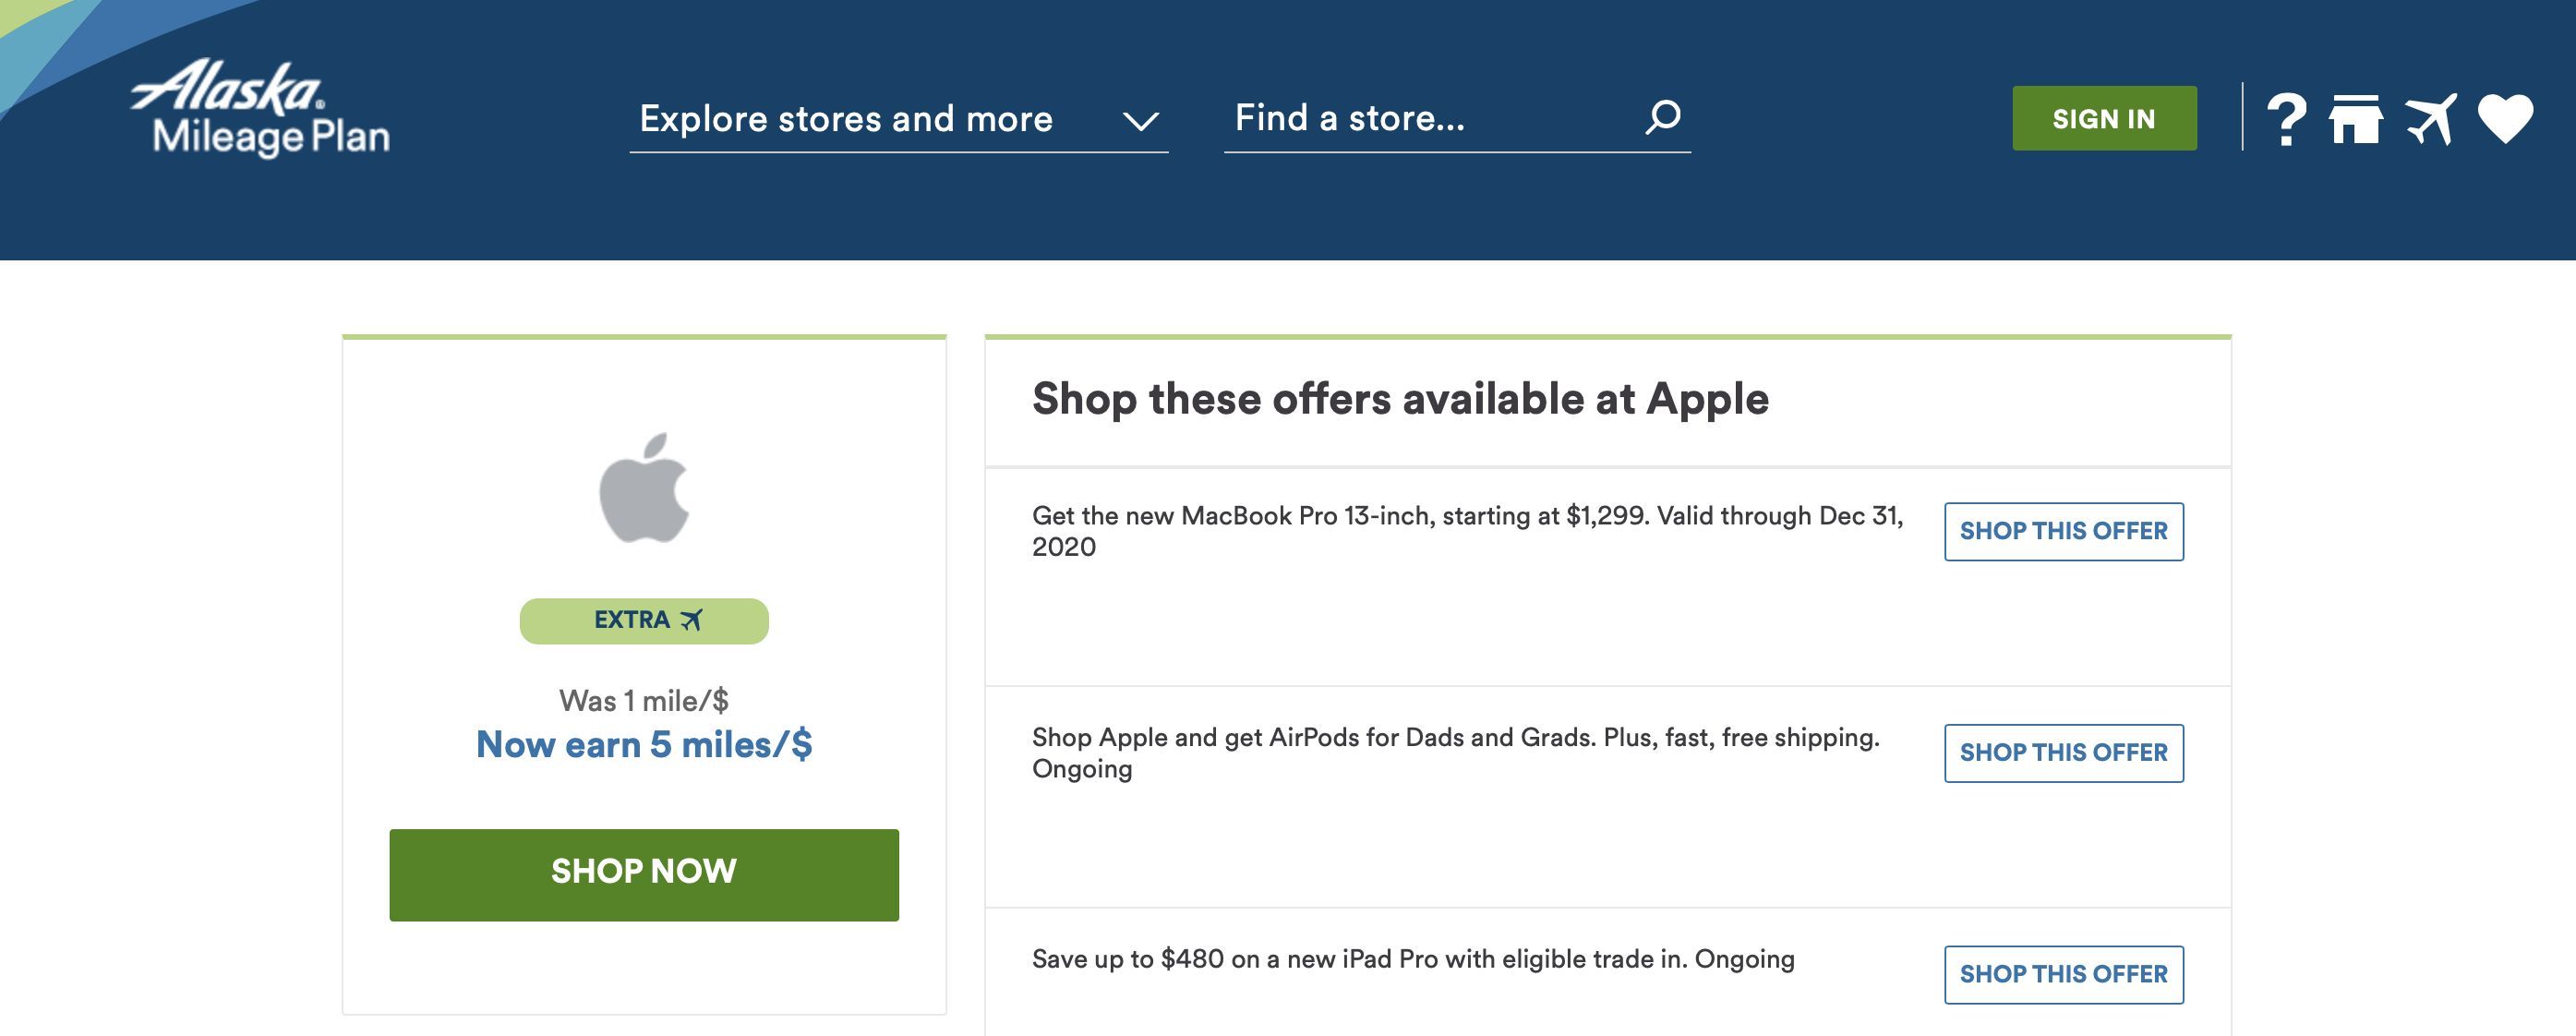This screenshot has width=2576, height=1036.
Task: Click the green SHOP NOW button
Action: click(644, 875)
